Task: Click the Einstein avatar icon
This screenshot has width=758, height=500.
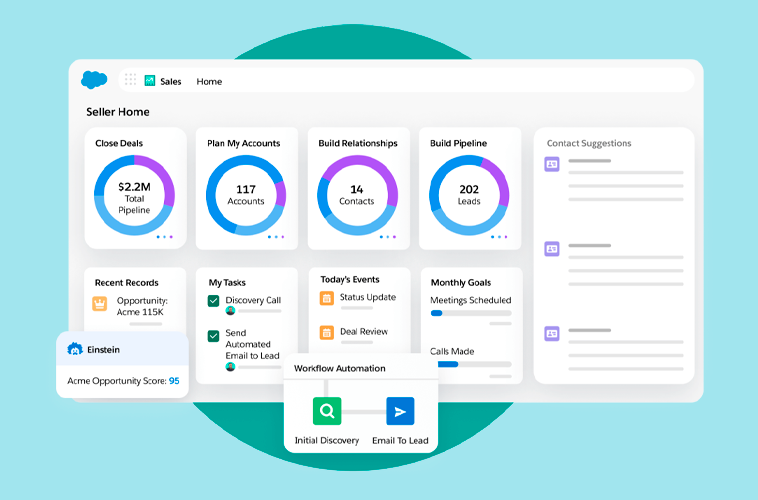Action: click(75, 349)
